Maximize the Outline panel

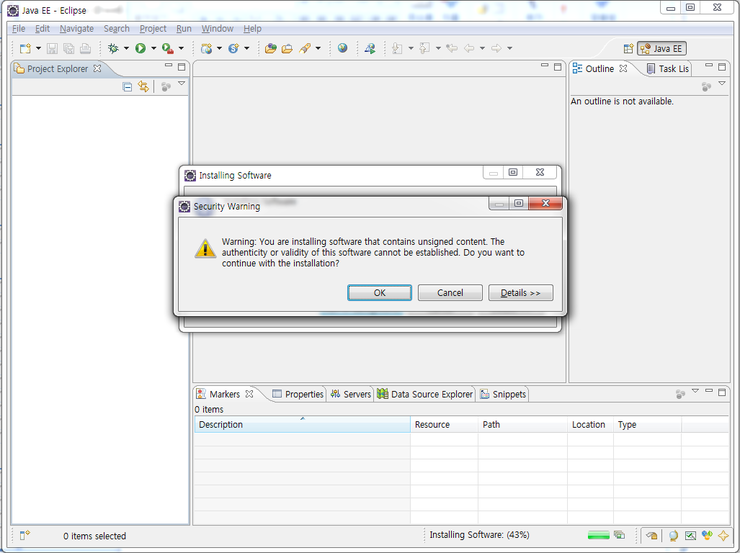pyautogui.click(x=722, y=67)
